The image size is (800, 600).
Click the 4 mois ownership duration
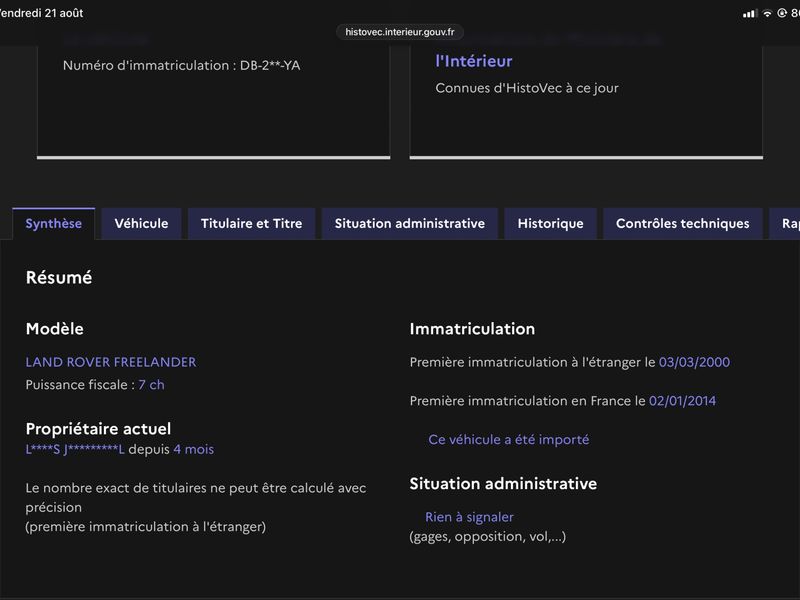[193, 449]
